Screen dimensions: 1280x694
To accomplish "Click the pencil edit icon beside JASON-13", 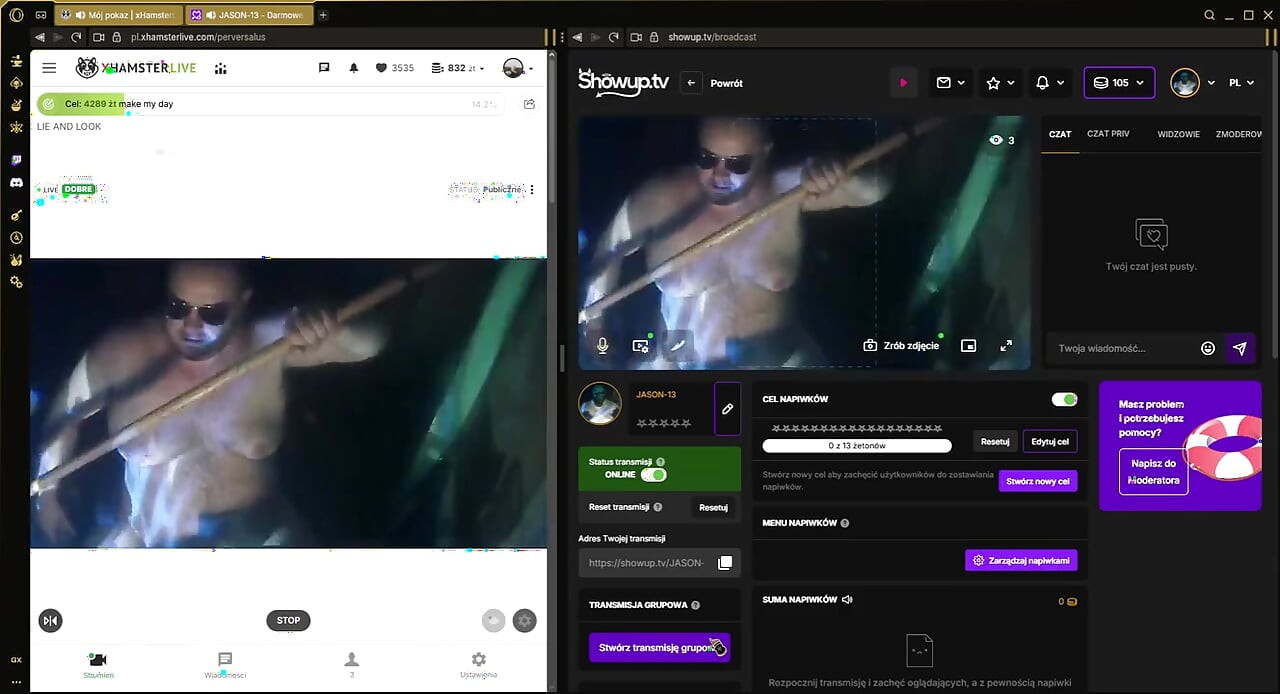I will (727, 409).
